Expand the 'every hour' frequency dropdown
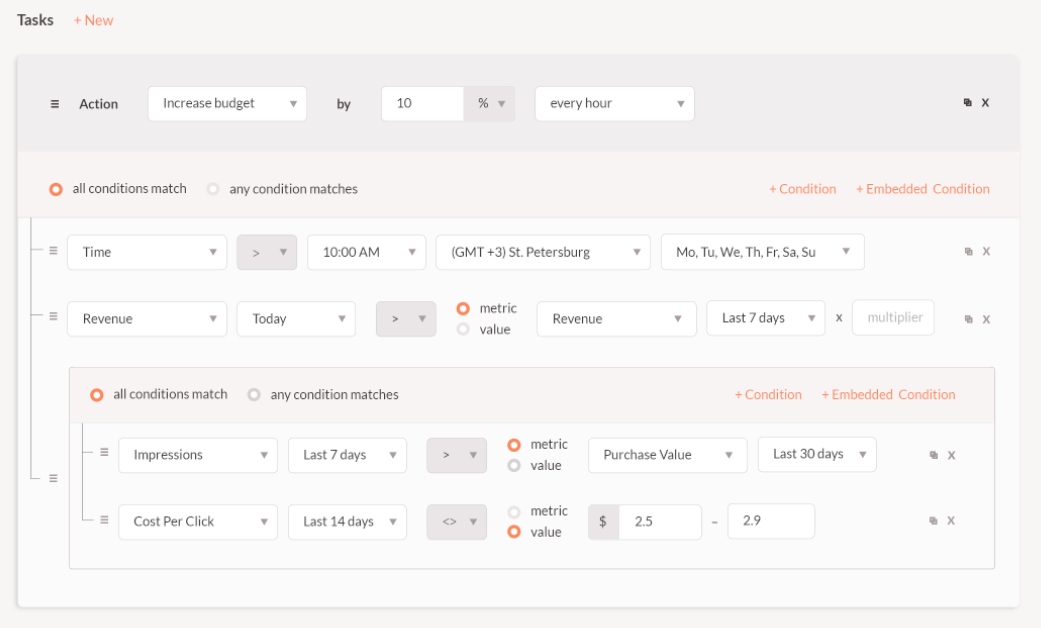 pos(614,103)
